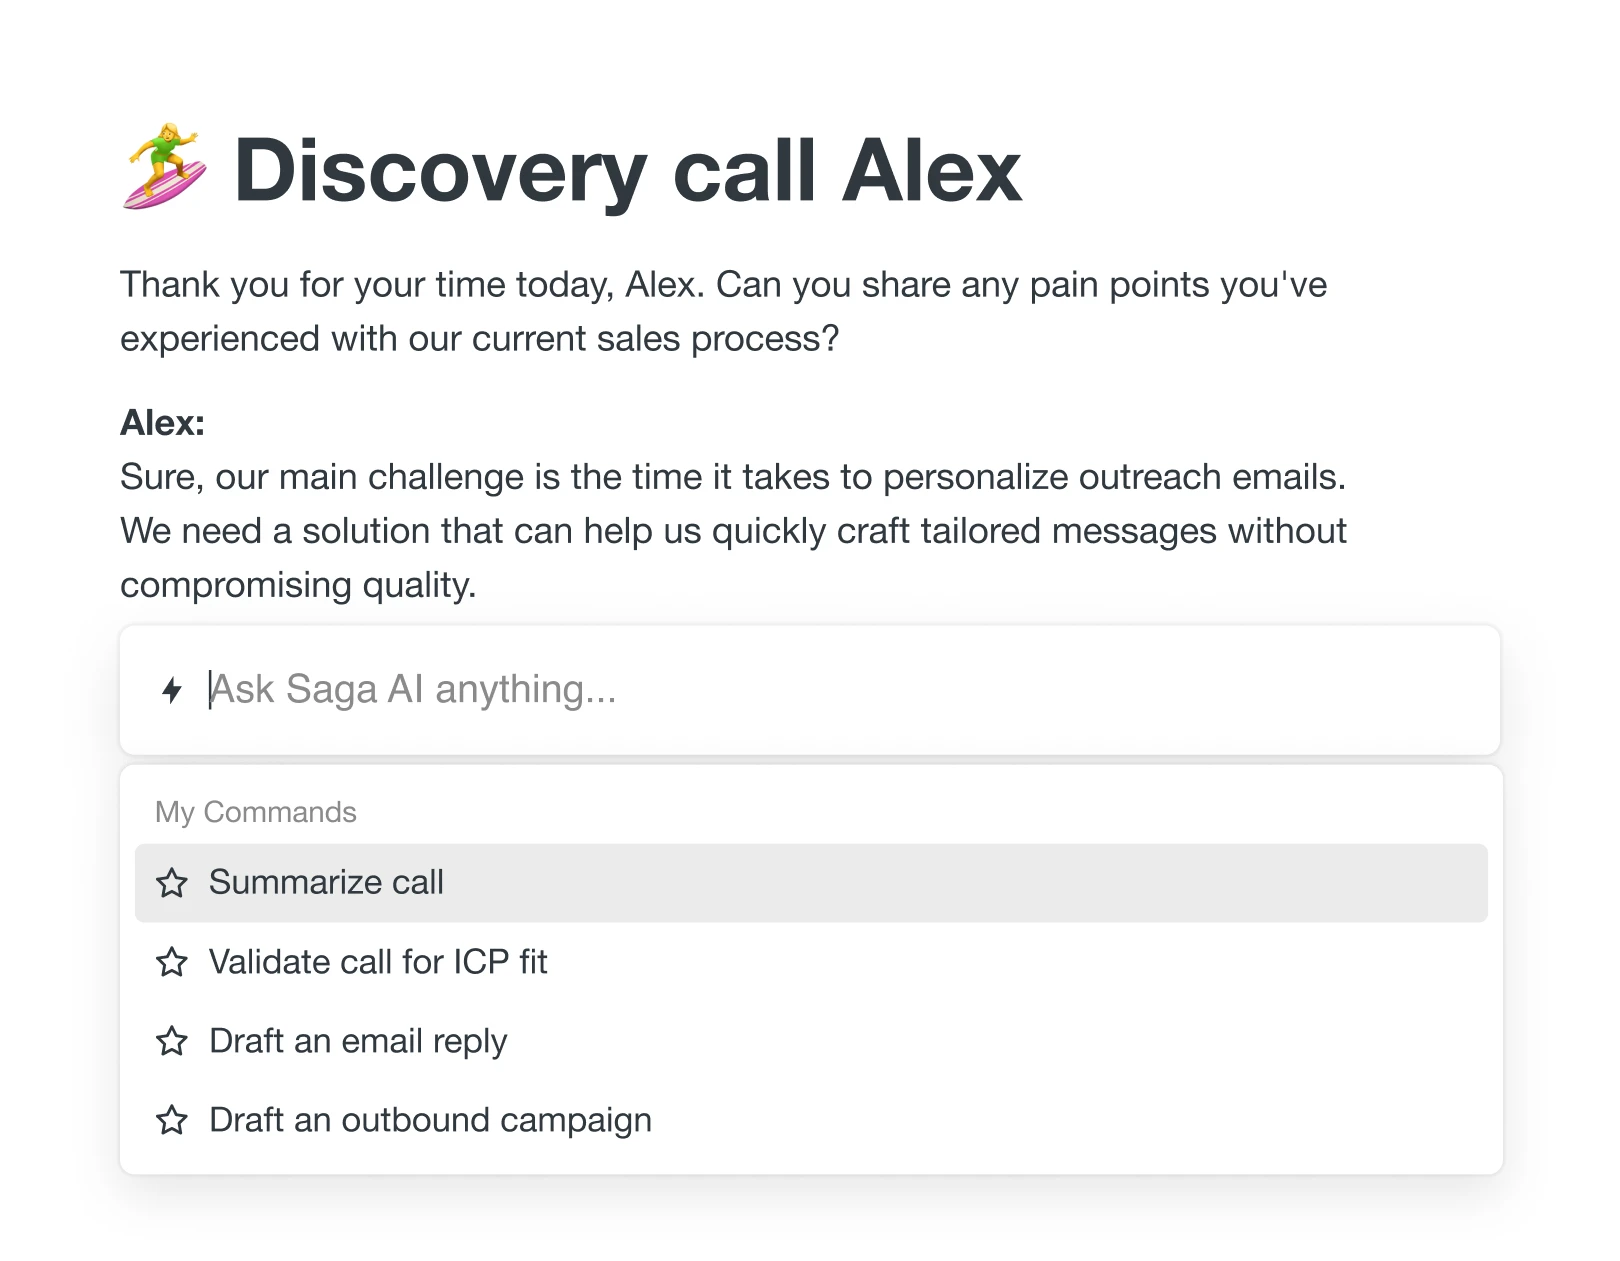Click the lightning bolt Saga AI icon

point(172,690)
